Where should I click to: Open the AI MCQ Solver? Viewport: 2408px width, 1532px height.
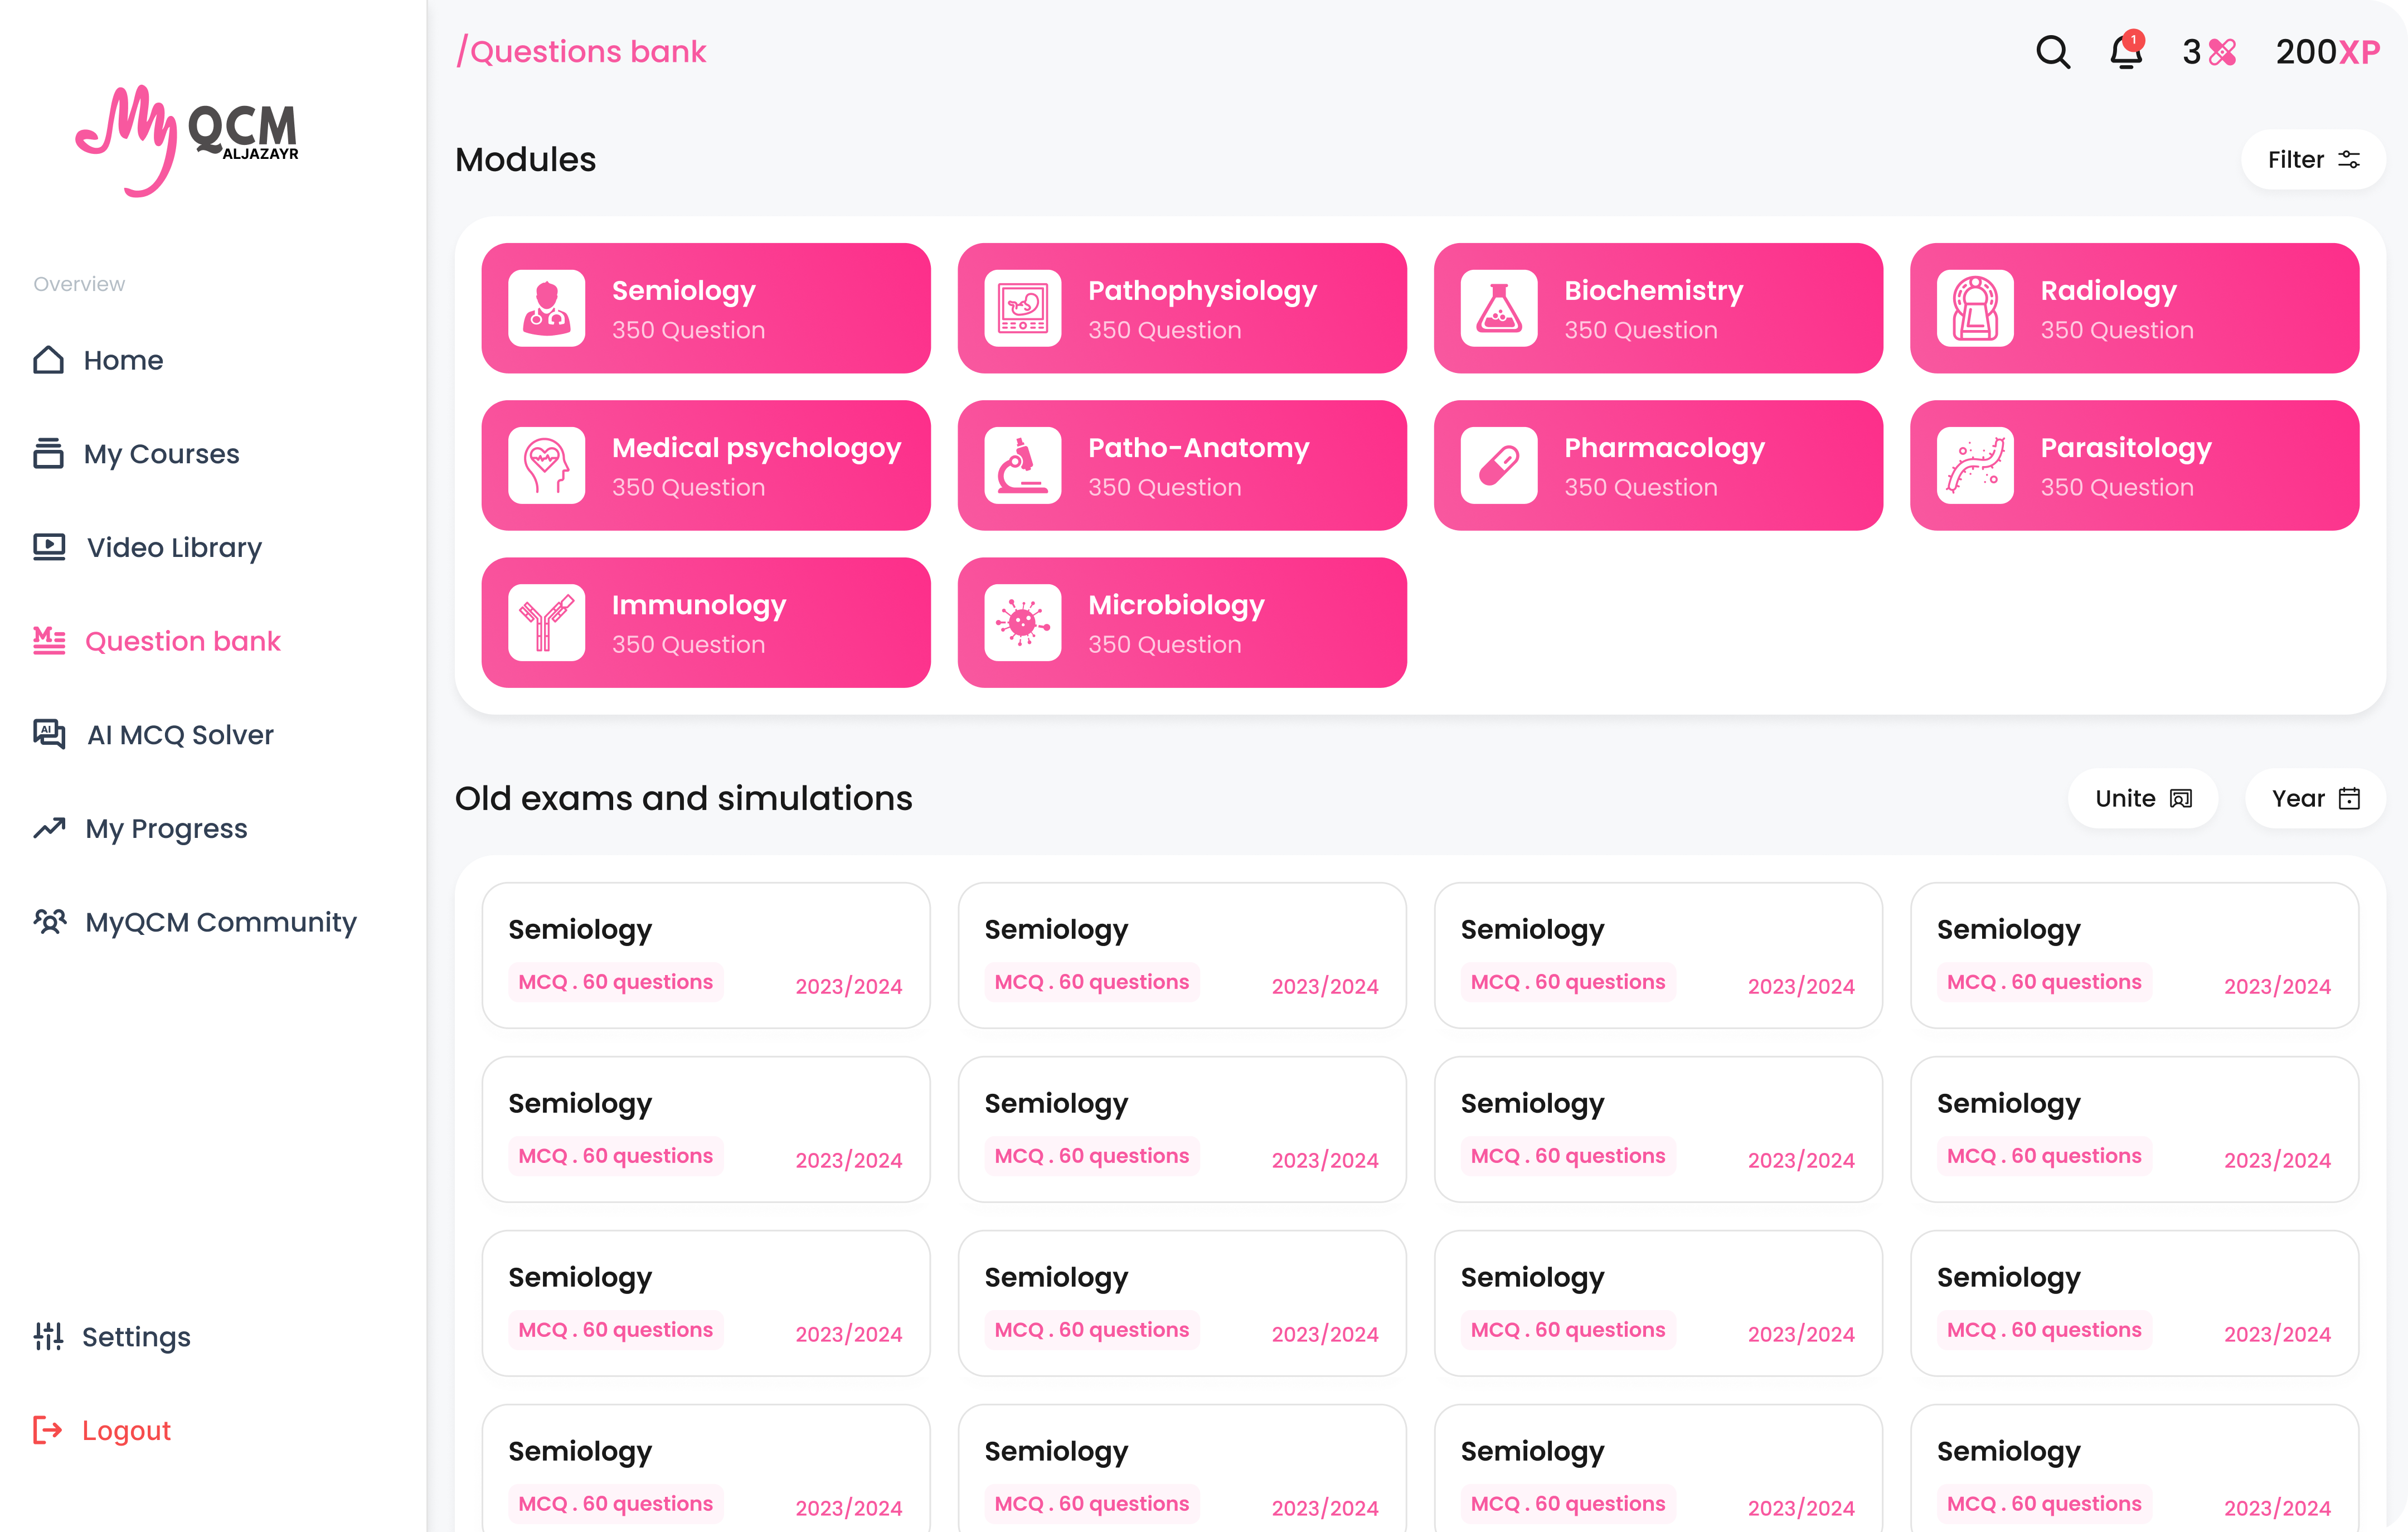[x=179, y=734]
